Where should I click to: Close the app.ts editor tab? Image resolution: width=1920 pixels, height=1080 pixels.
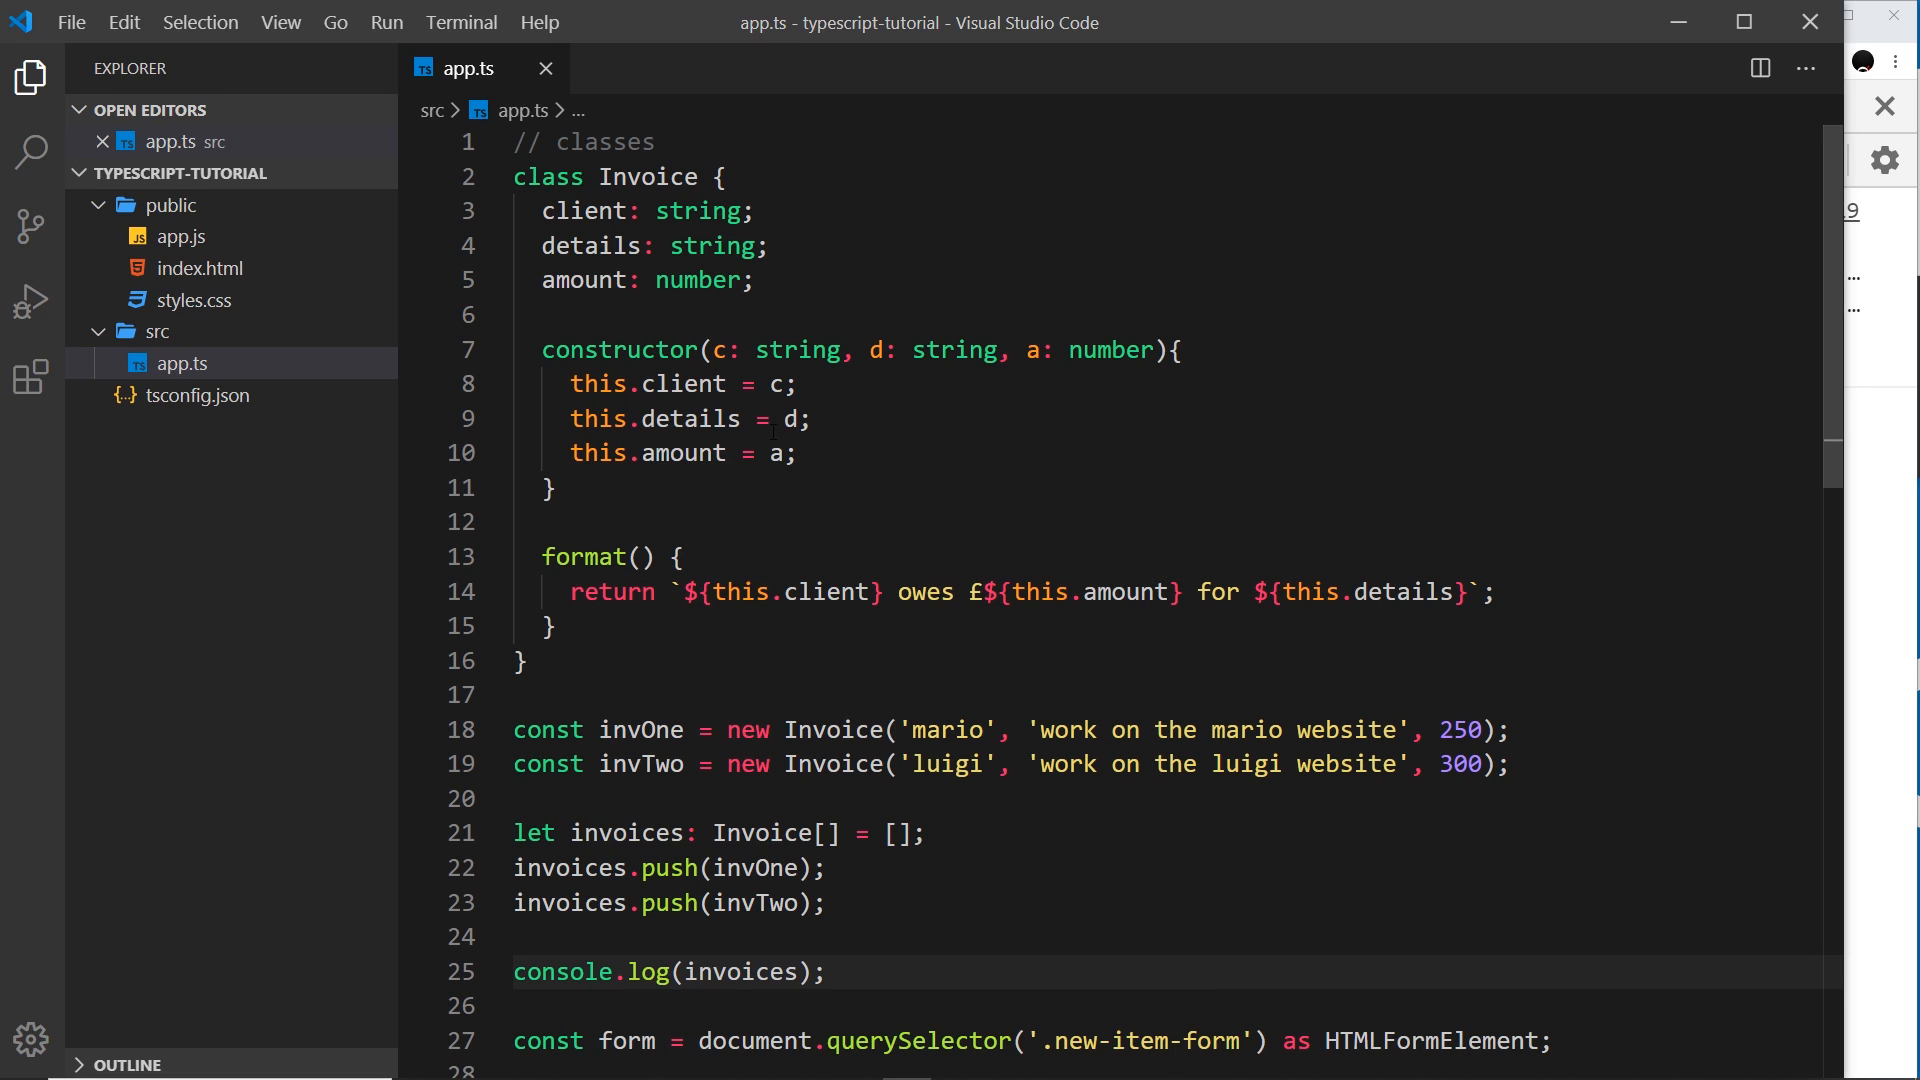(546, 68)
